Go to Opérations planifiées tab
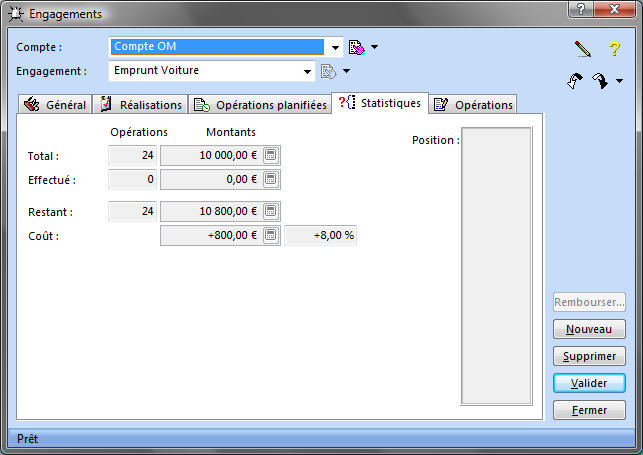This screenshot has height=455, width=643. (x=260, y=105)
